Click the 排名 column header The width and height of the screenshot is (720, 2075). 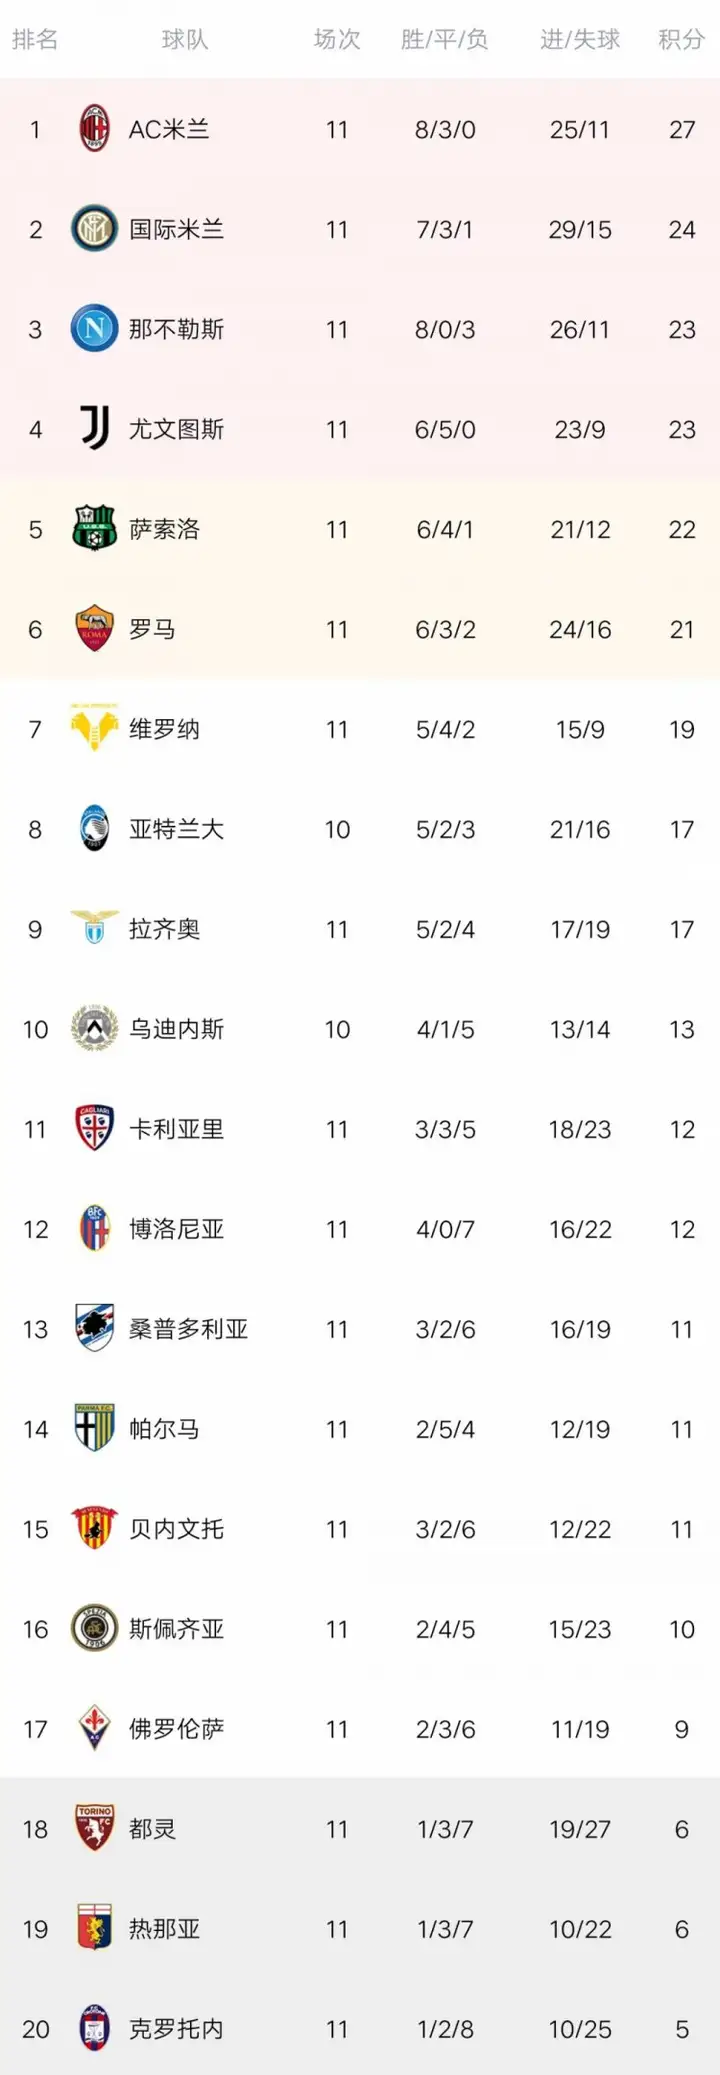click(35, 39)
